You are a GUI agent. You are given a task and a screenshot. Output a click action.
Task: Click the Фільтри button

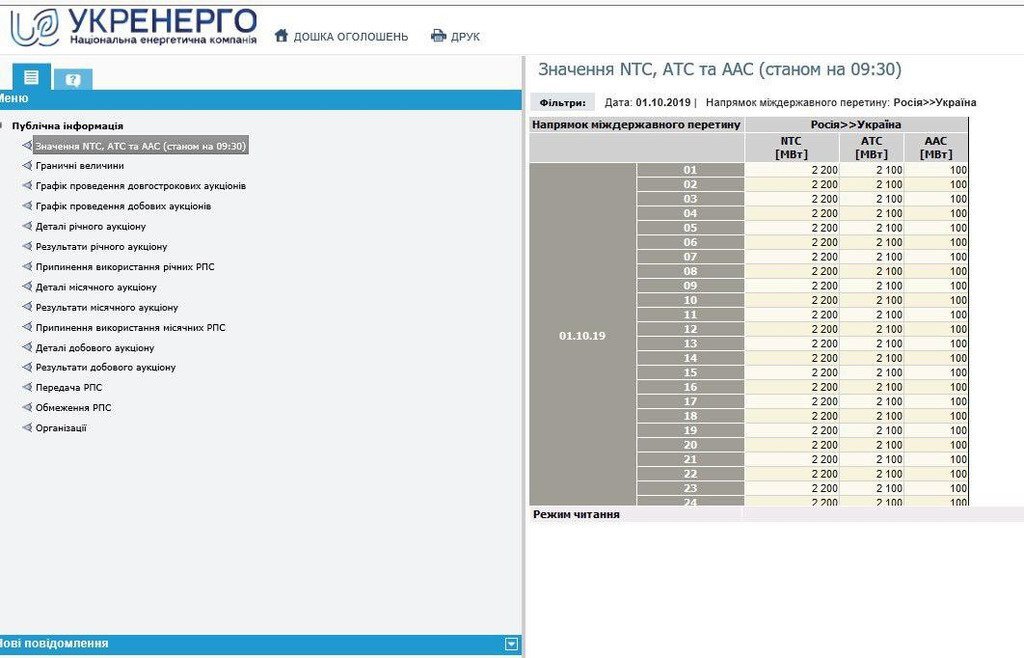tap(562, 102)
